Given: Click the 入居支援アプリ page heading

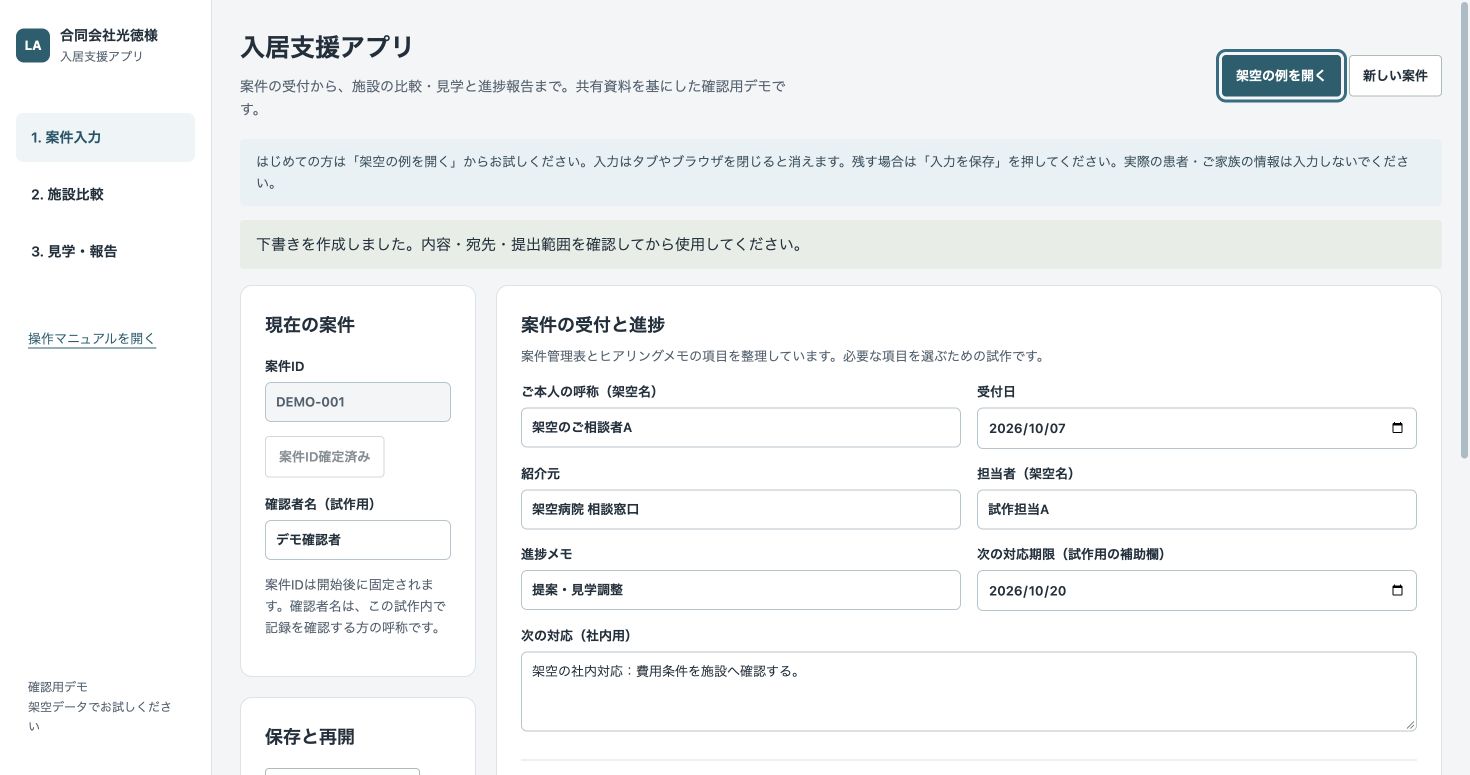Looking at the screenshot, I should pos(327,47).
